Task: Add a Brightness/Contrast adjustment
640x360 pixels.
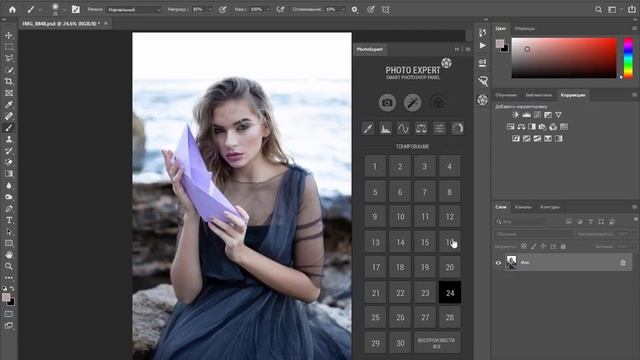Action: pyautogui.click(x=516, y=115)
